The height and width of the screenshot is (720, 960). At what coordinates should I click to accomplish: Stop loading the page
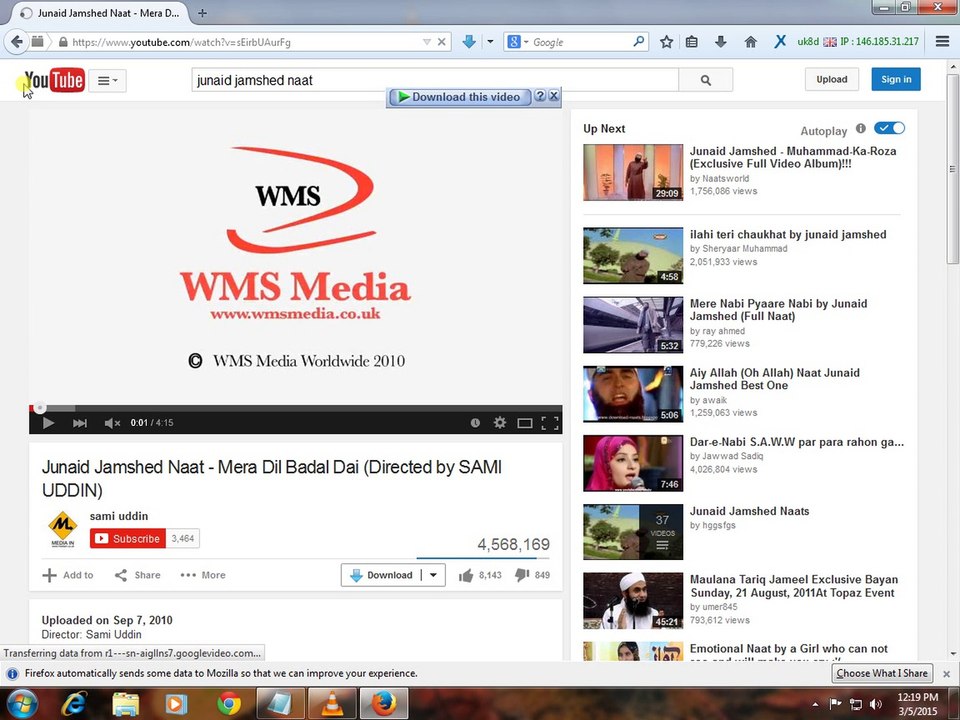click(x=441, y=42)
